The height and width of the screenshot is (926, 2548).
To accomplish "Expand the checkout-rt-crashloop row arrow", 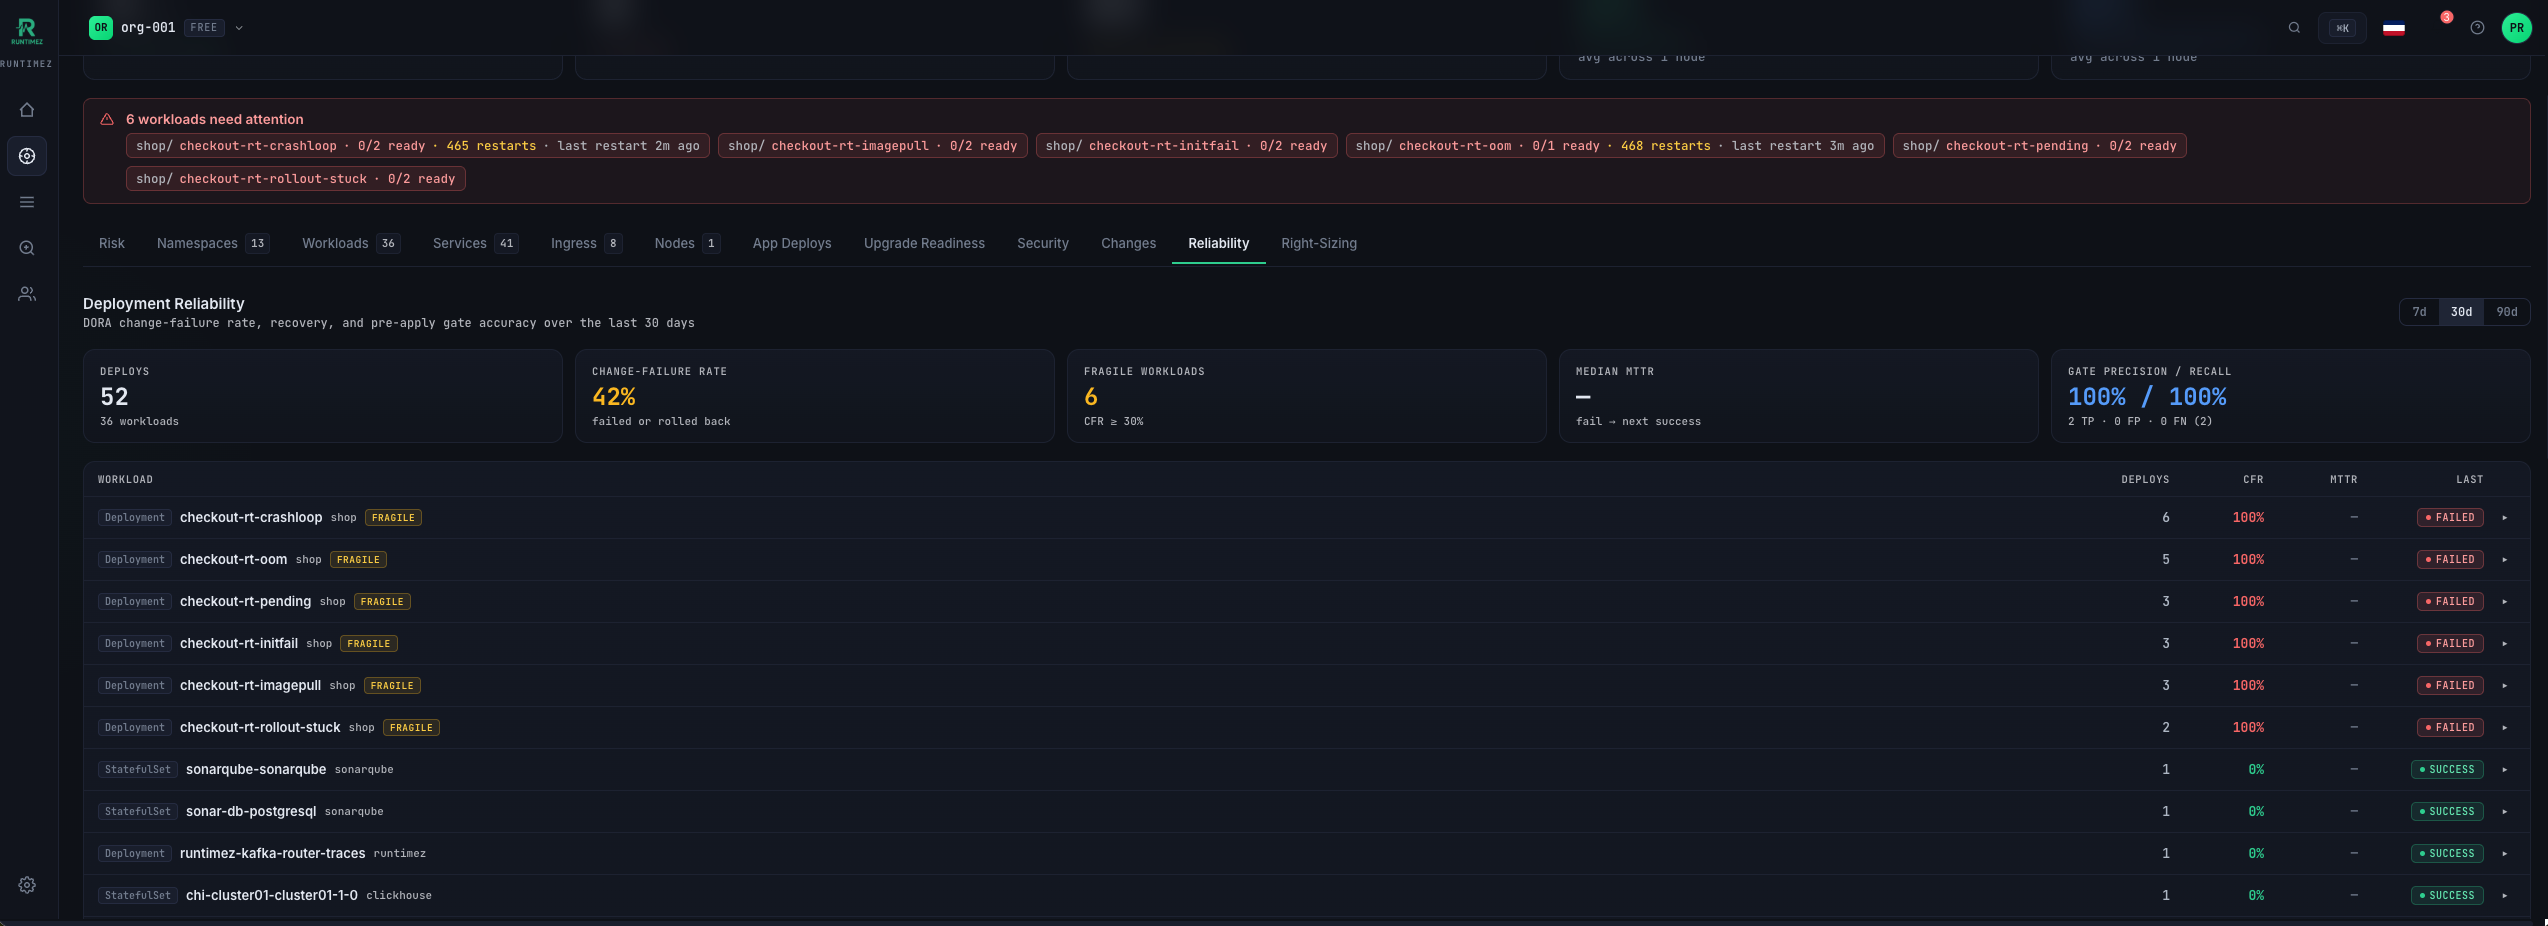I will pos(2505,518).
